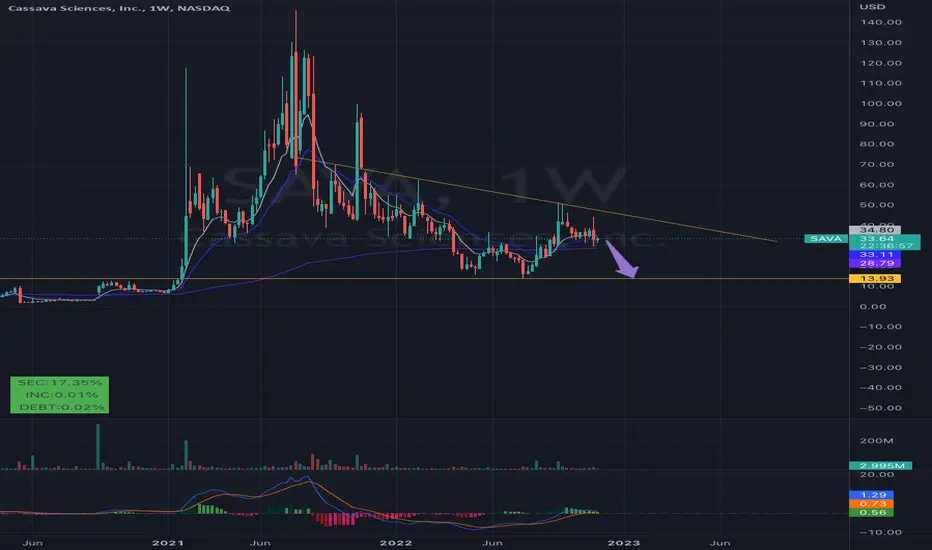Click the 100.00 price axis label
This screenshot has width=932, height=550.
click(880, 103)
